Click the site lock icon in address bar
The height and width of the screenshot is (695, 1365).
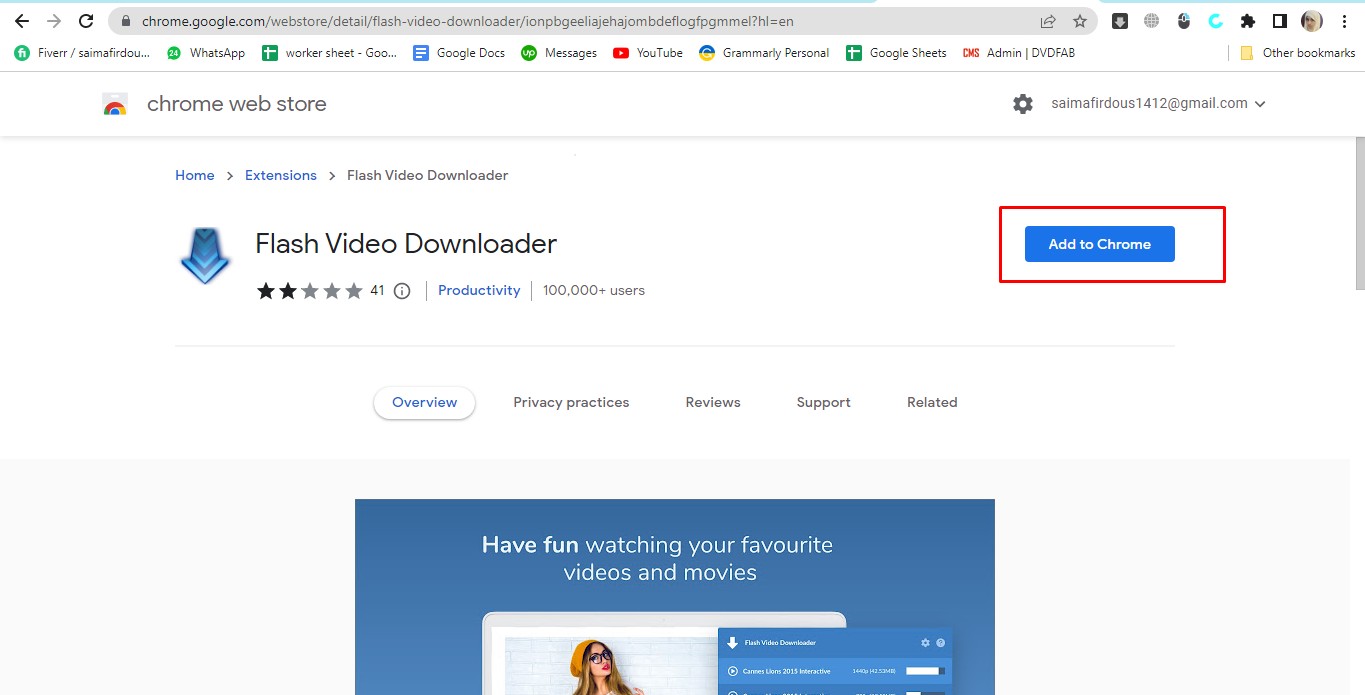coord(125,21)
